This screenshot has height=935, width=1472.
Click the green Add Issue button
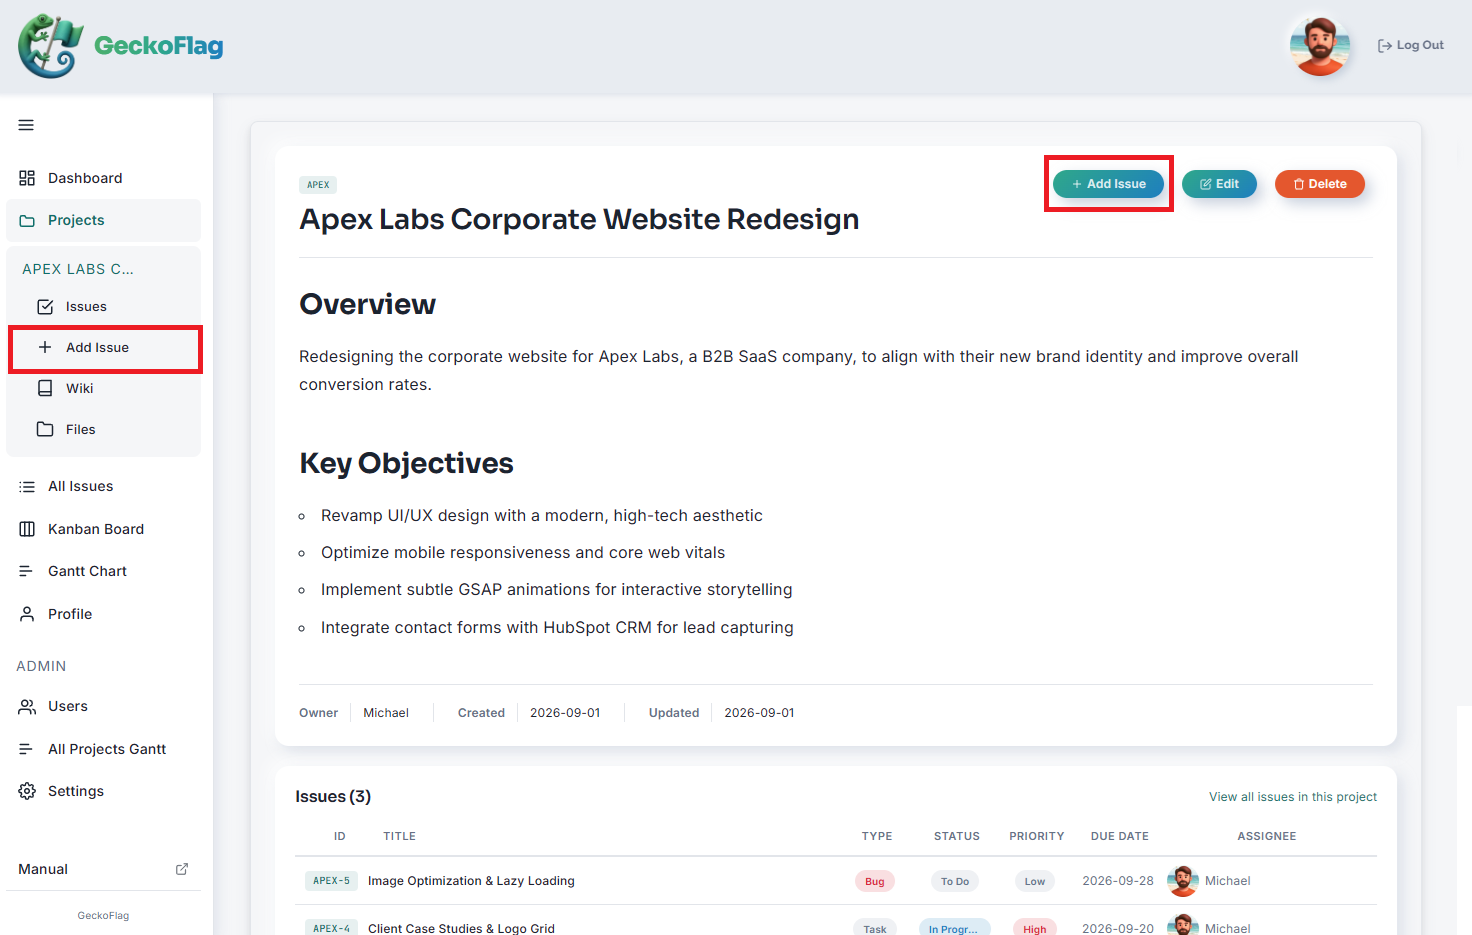click(x=1108, y=184)
